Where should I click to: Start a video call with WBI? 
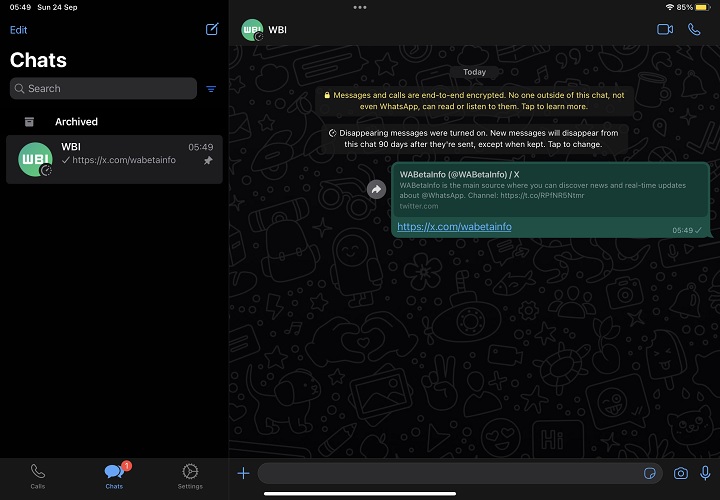(665, 29)
